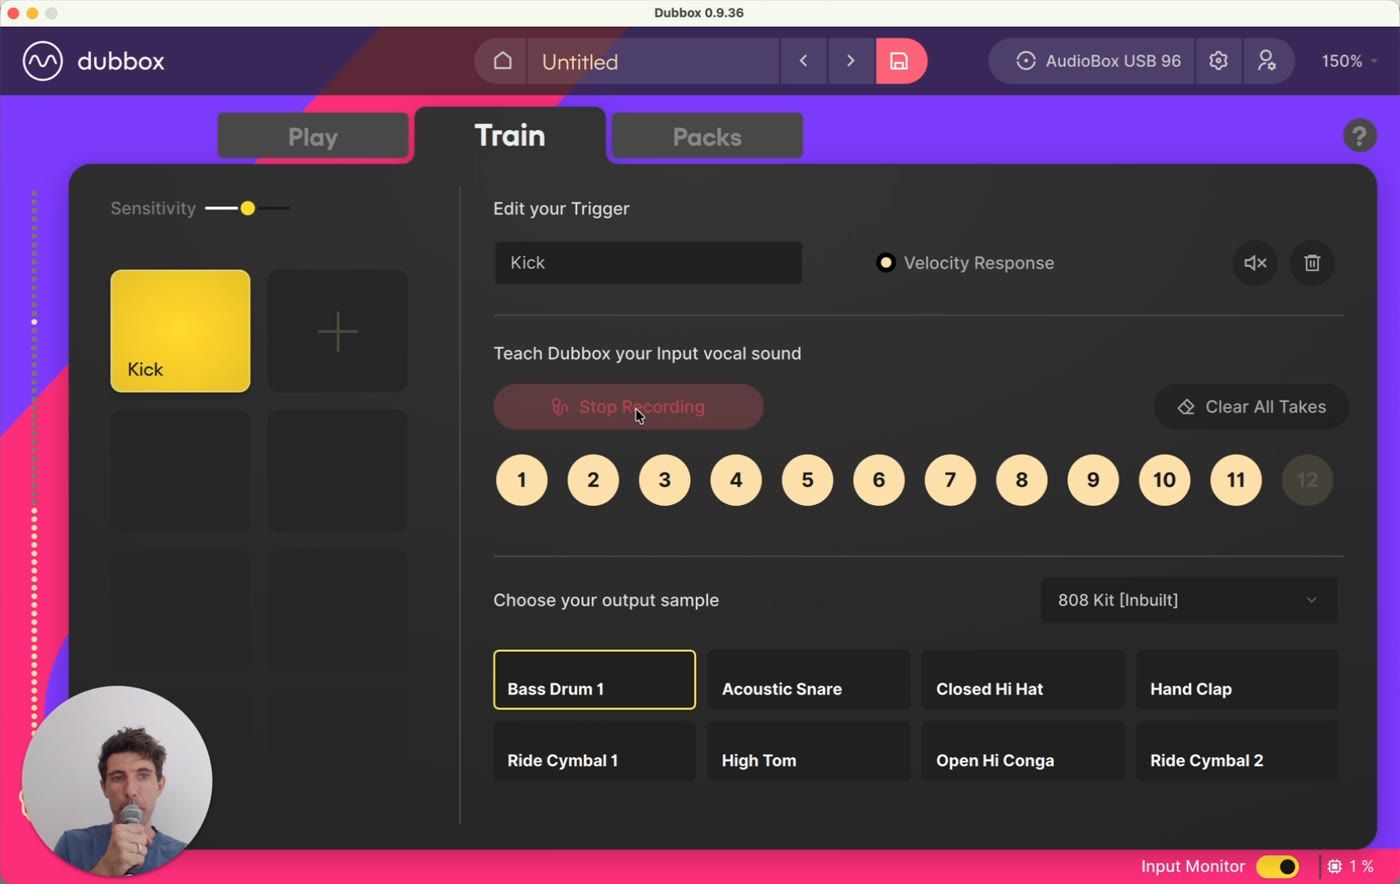
Task: Click the Kick trigger name field
Action: 648,263
